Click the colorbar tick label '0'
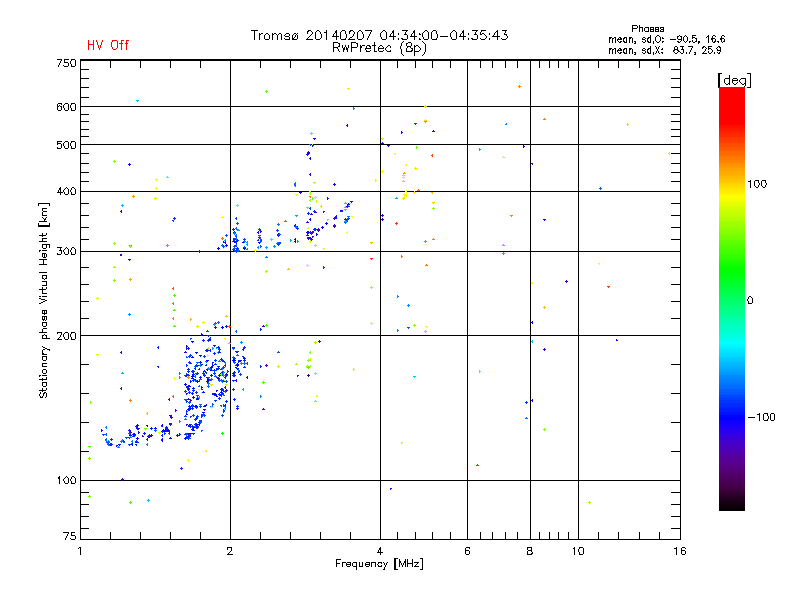800x600 pixels. (750, 301)
